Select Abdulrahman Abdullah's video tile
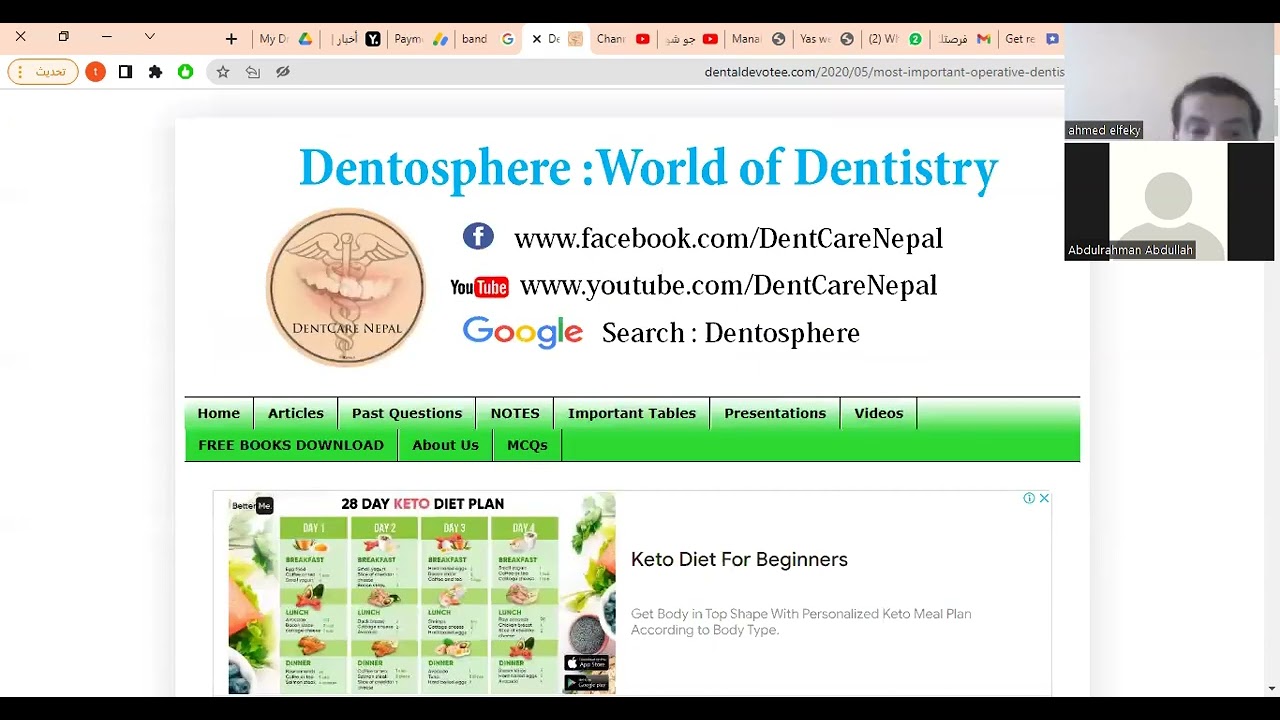 pos(1170,202)
